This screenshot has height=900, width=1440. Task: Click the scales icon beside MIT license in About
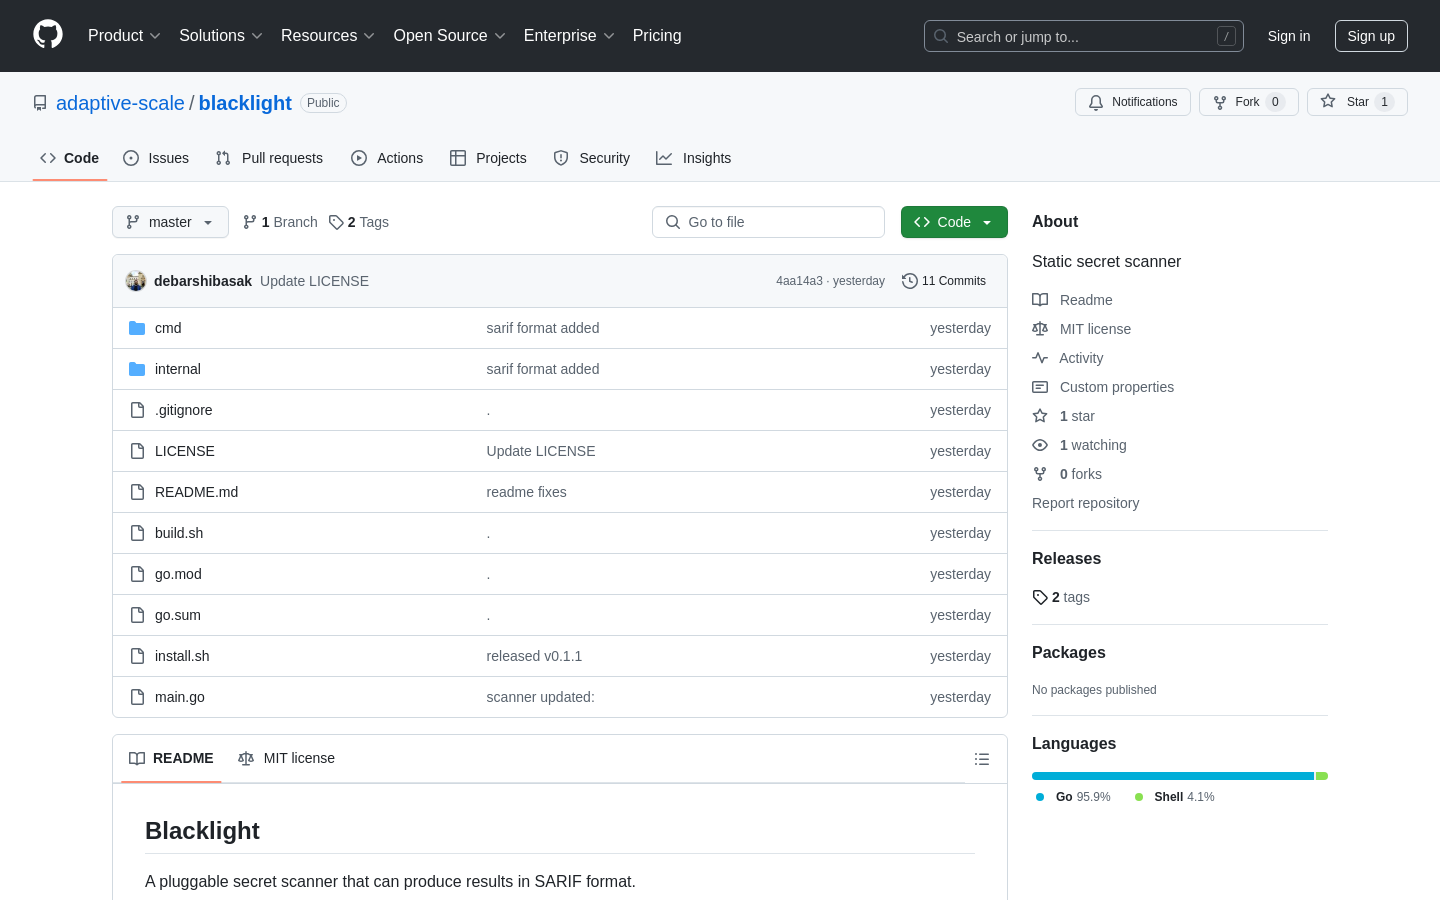[x=1040, y=329]
